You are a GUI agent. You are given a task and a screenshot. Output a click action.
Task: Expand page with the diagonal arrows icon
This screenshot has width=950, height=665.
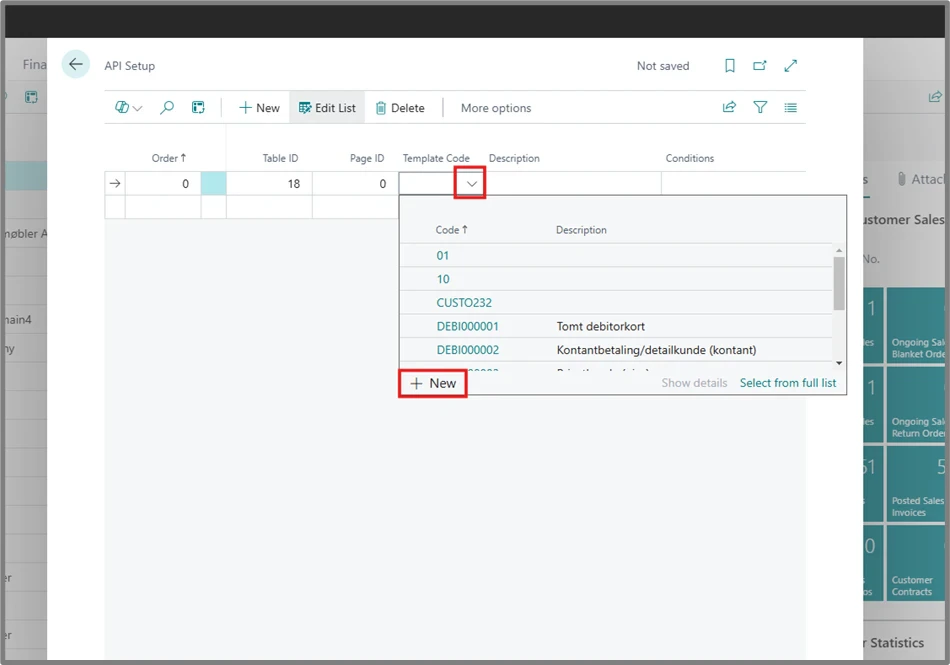click(x=790, y=65)
